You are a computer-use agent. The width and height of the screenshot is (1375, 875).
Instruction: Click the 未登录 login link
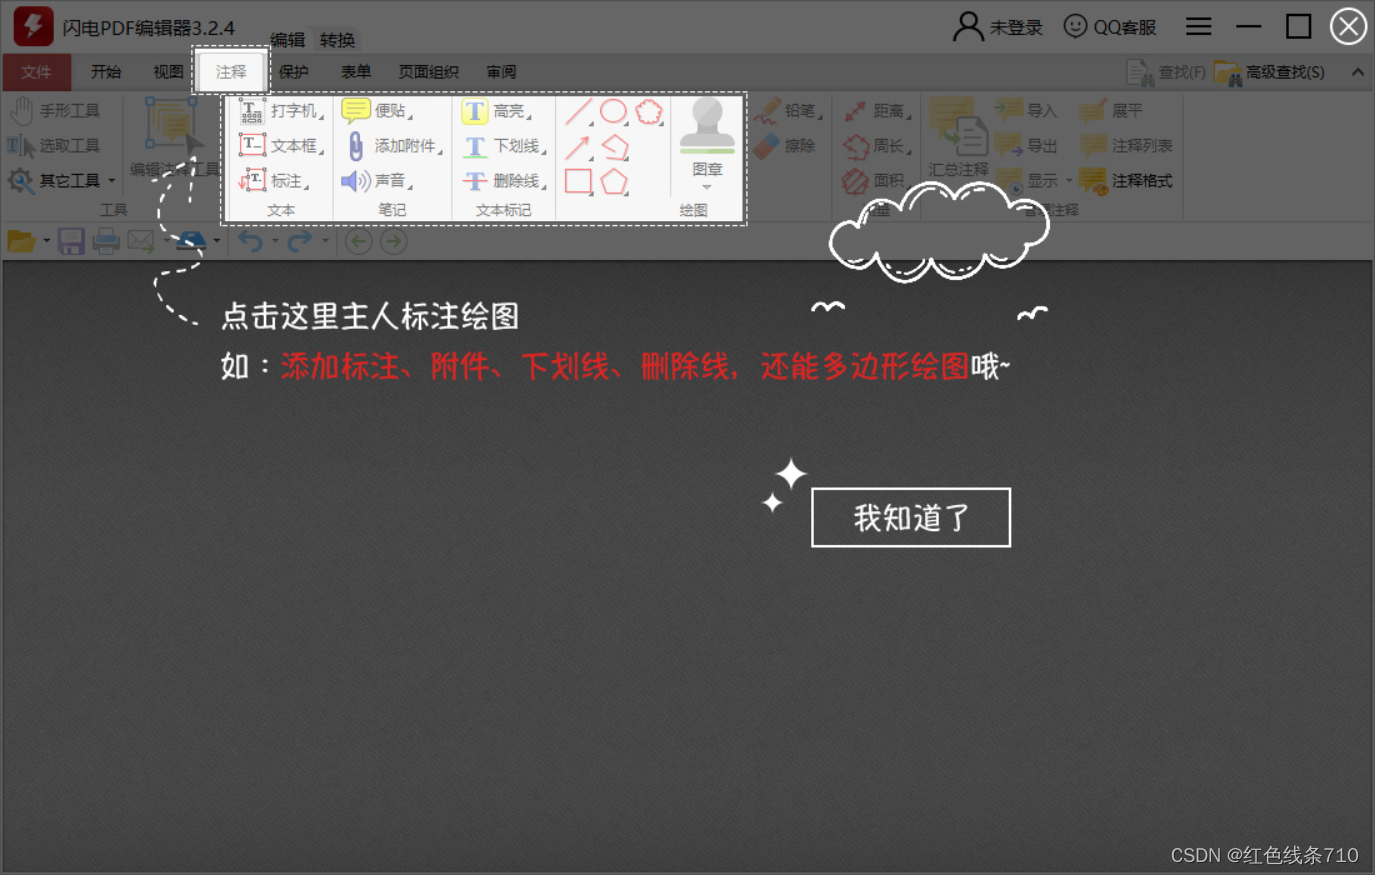[x=998, y=27]
